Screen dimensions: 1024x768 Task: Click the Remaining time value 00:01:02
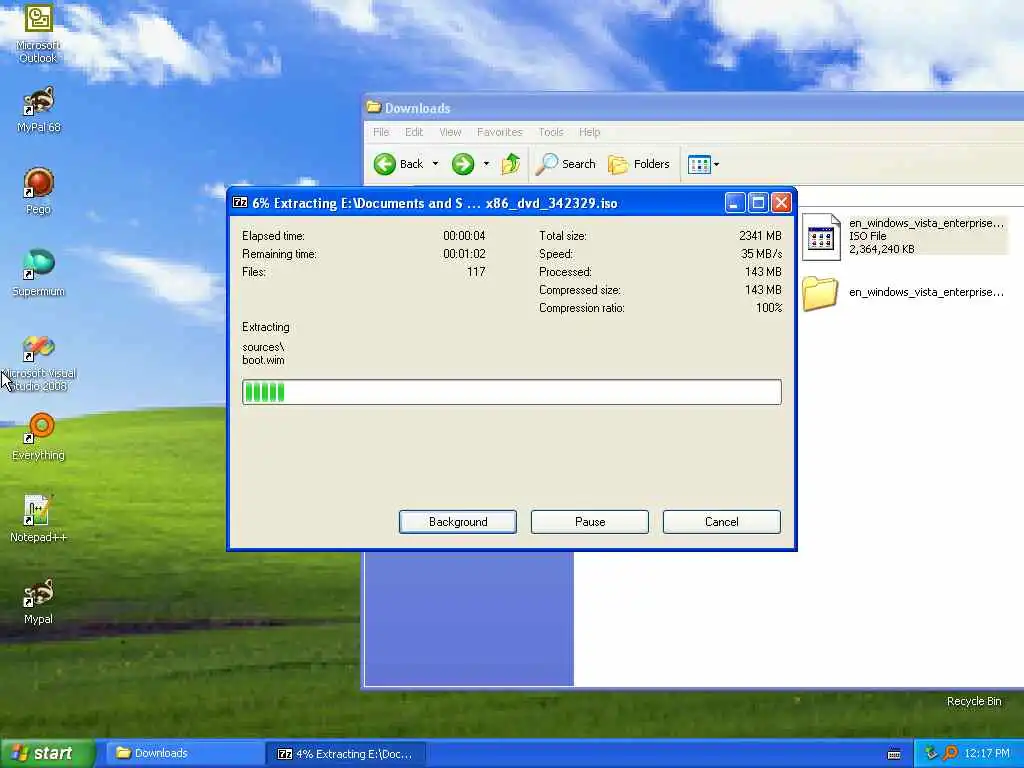point(464,253)
